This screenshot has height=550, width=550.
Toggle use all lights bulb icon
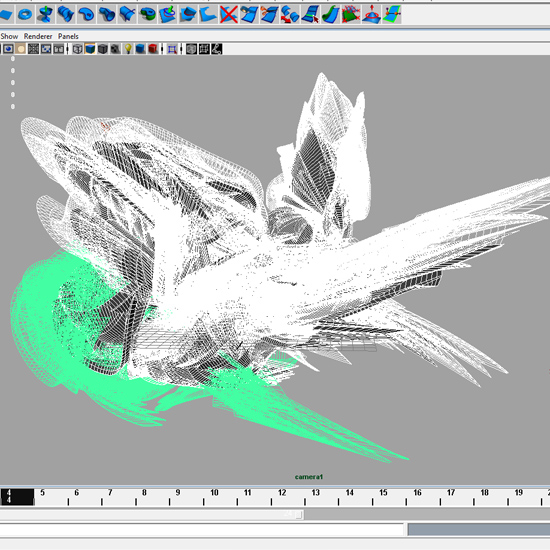pos(128,49)
